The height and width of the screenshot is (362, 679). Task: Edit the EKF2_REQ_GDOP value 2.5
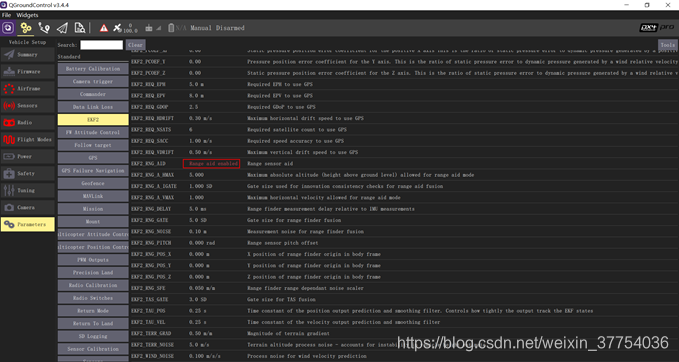[x=193, y=107]
